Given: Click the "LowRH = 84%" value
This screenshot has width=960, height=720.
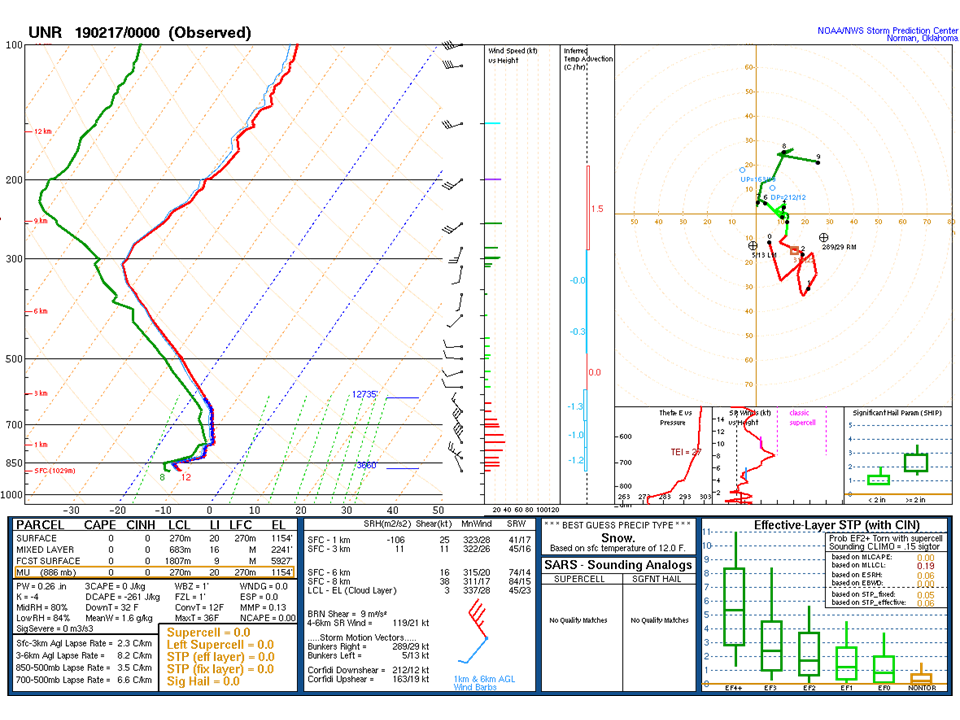Looking at the screenshot, I should [43, 618].
